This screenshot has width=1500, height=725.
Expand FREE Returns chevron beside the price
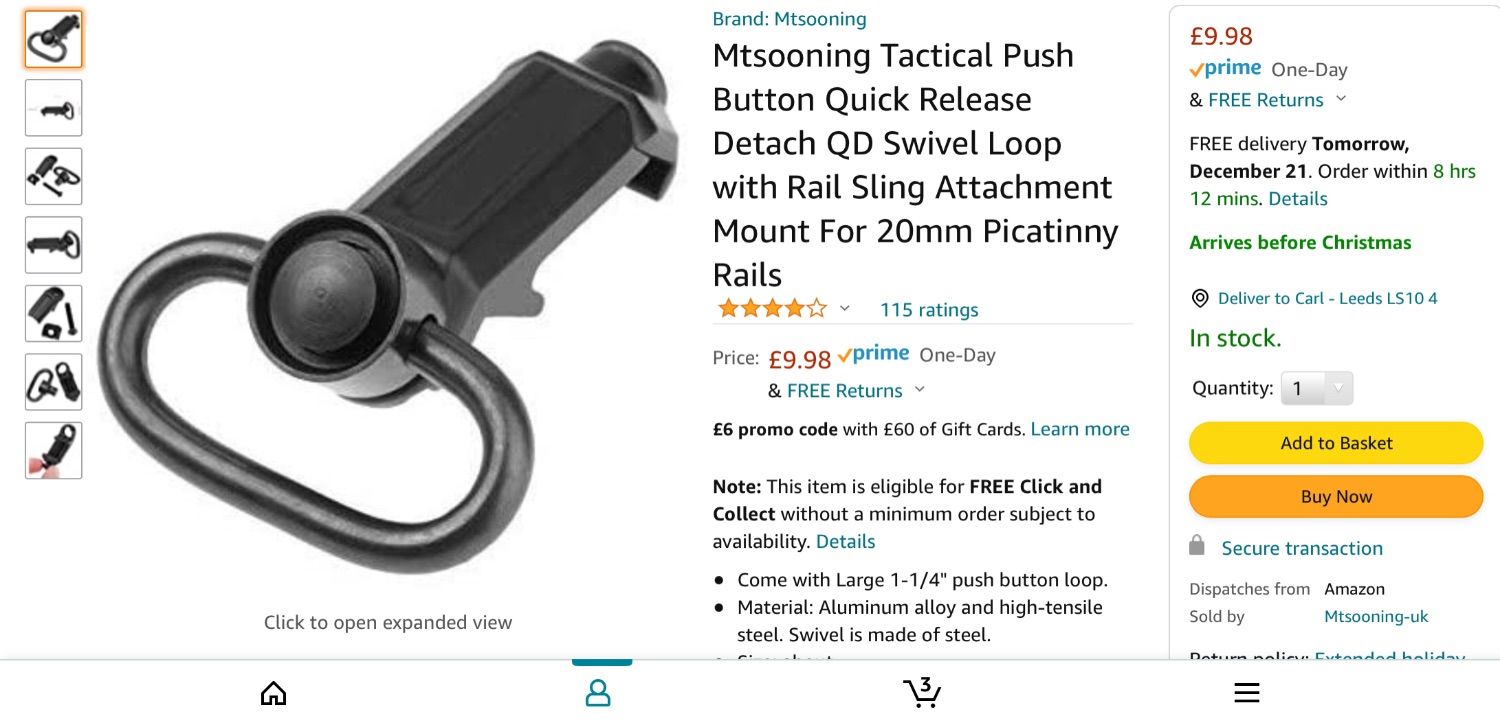click(920, 390)
